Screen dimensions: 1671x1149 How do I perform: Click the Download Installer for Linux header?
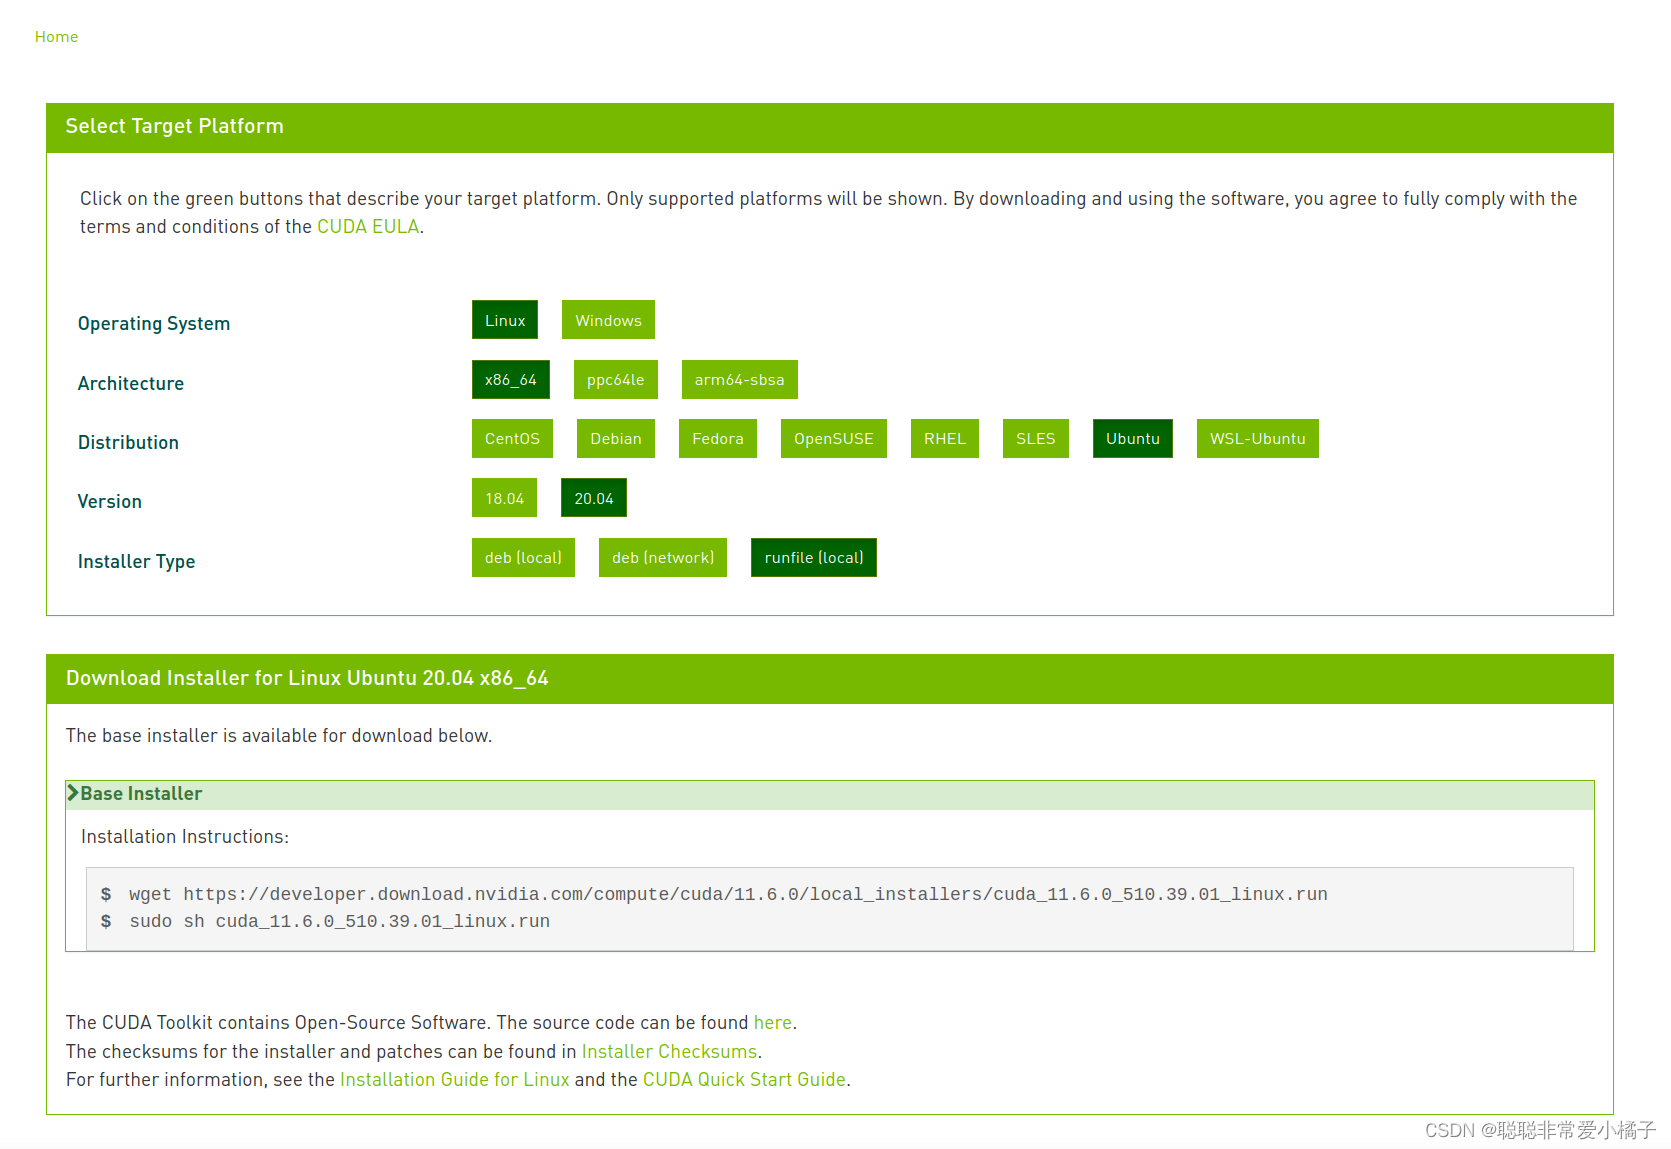pos(830,679)
